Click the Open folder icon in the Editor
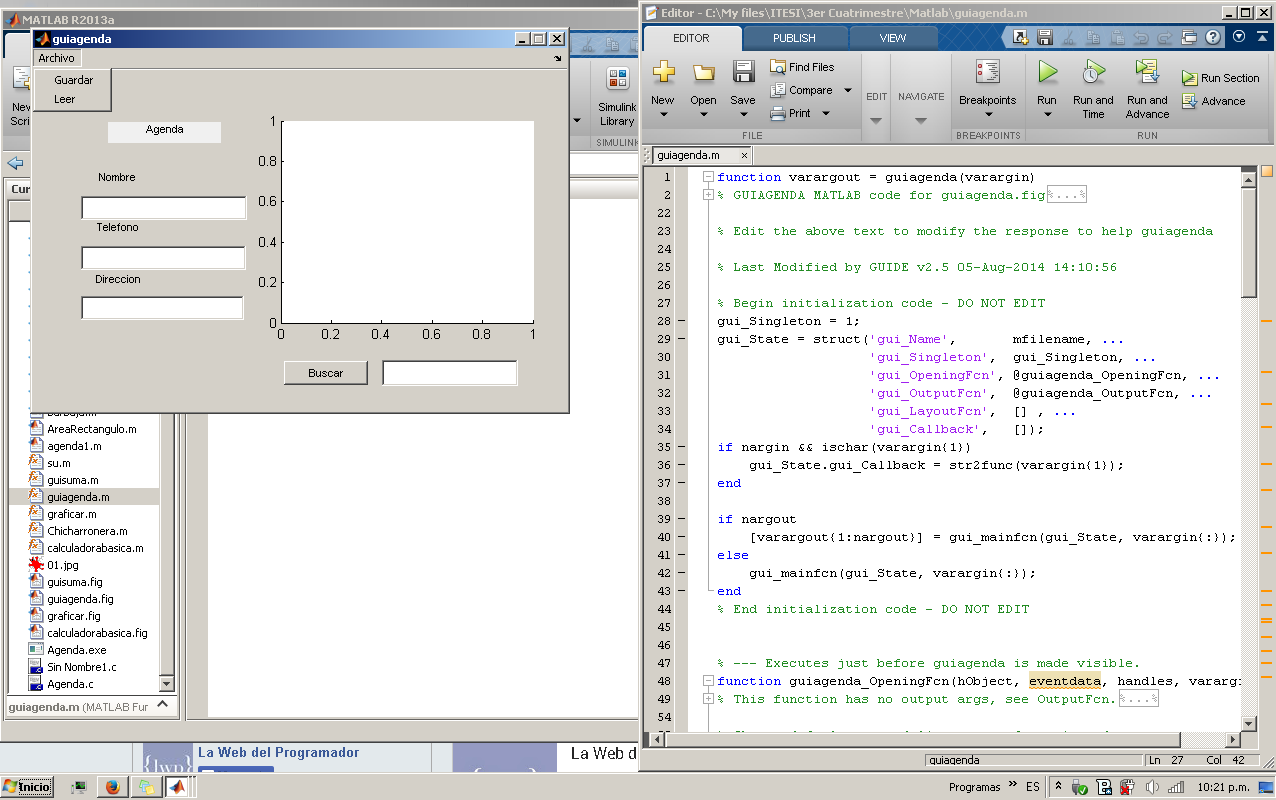Screen dimensions: 1276x800 [x=703, y=72]
